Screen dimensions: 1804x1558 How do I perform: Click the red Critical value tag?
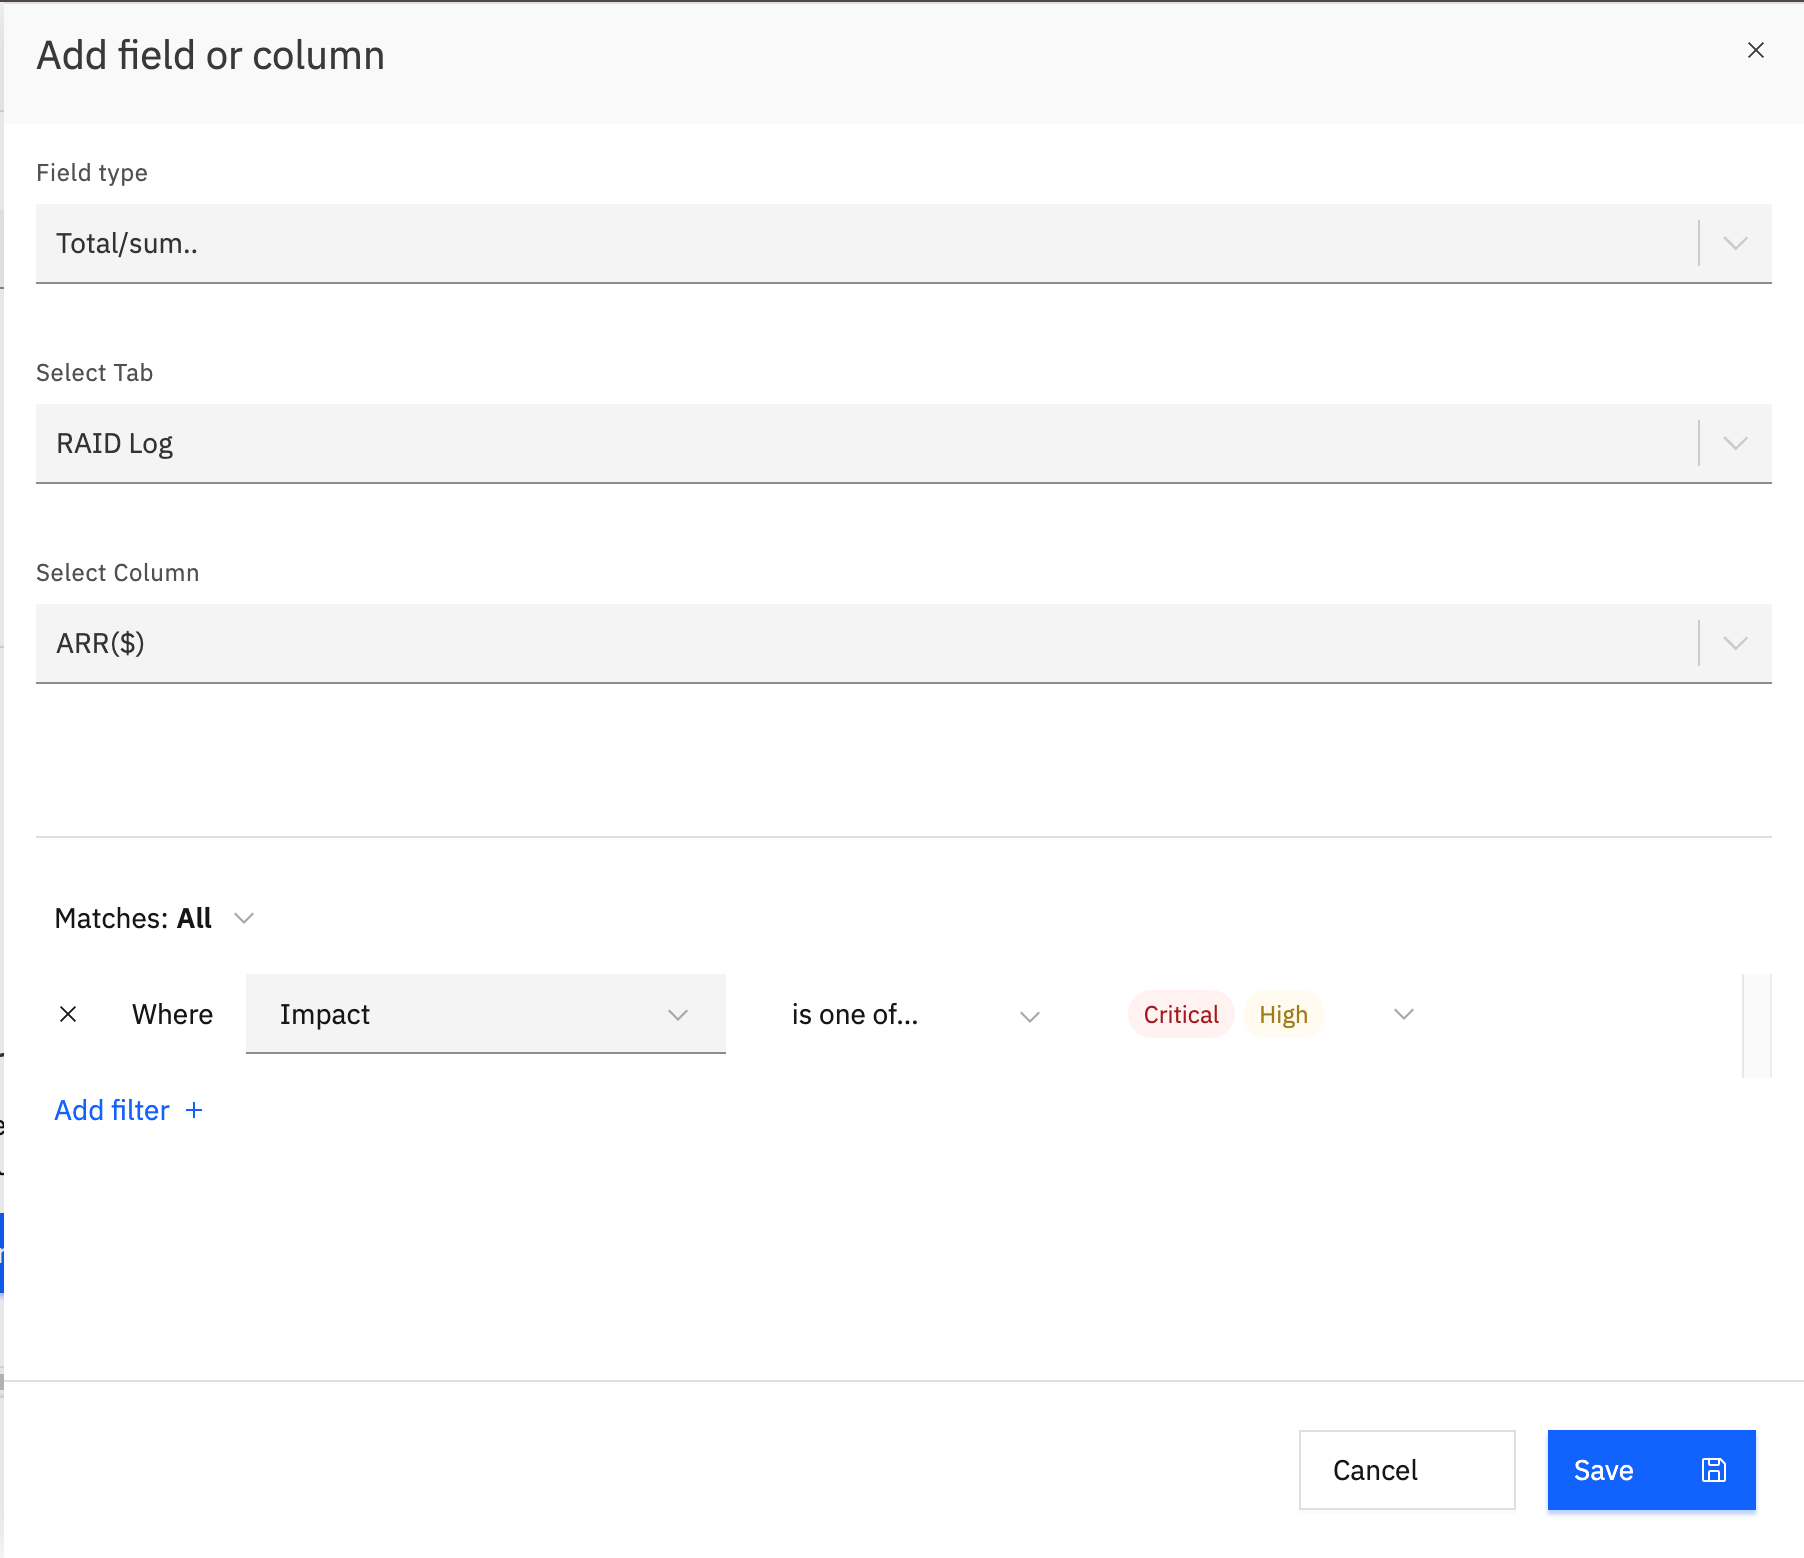(1181, 1014)
